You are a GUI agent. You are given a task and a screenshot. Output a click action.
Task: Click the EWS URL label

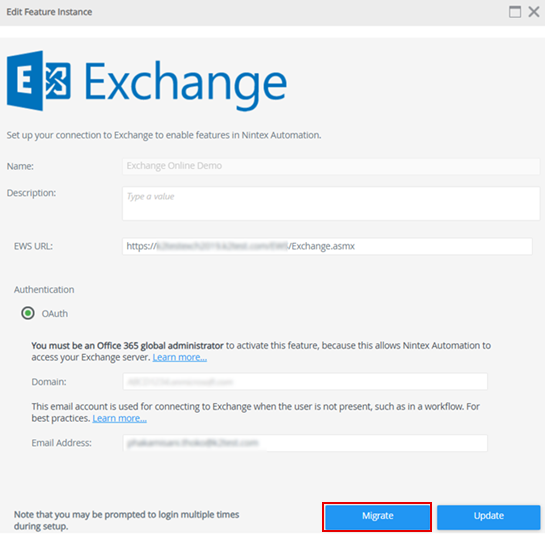[x=33, y=246]
